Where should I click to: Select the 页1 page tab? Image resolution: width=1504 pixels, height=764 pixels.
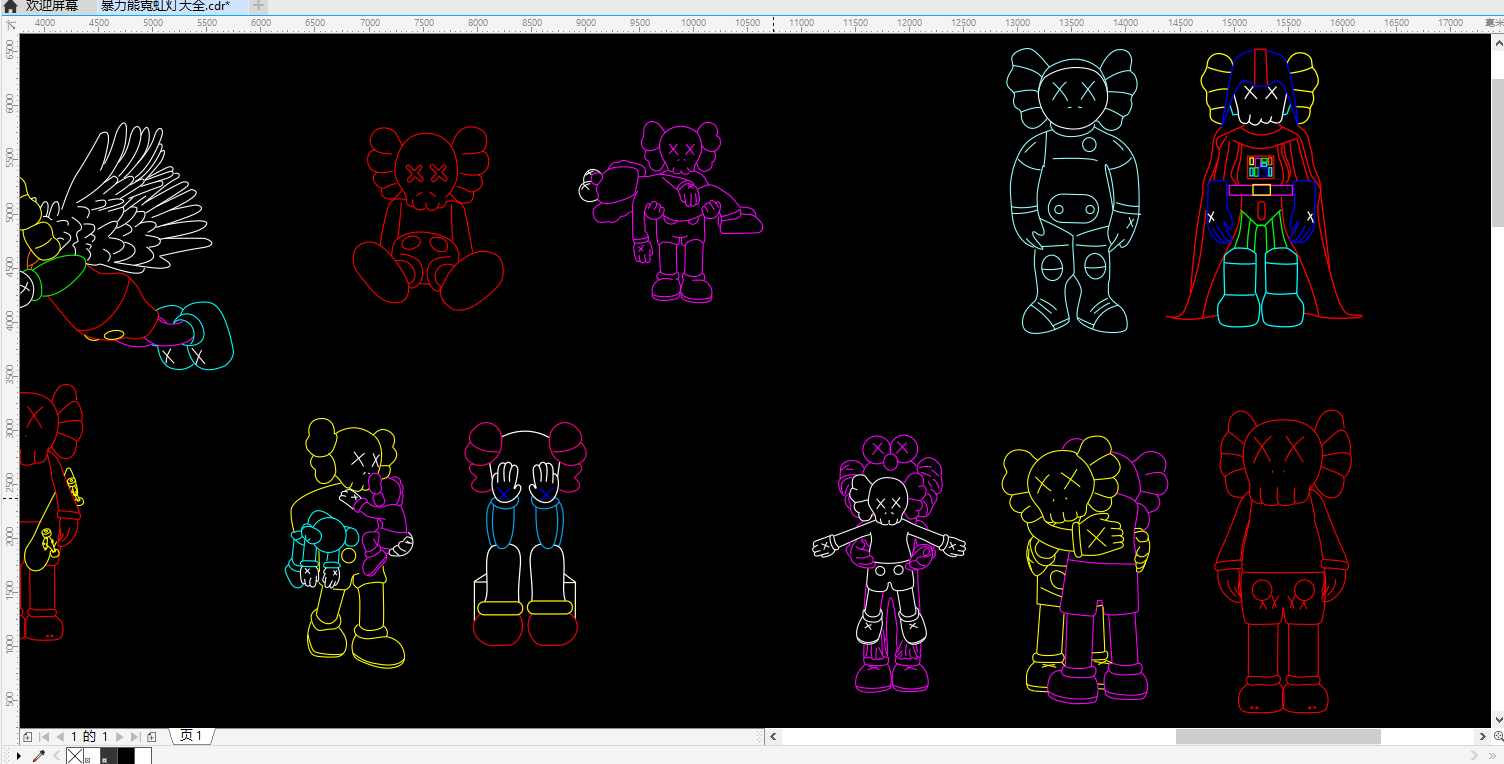pyautogui.click(x=192, y=737)
